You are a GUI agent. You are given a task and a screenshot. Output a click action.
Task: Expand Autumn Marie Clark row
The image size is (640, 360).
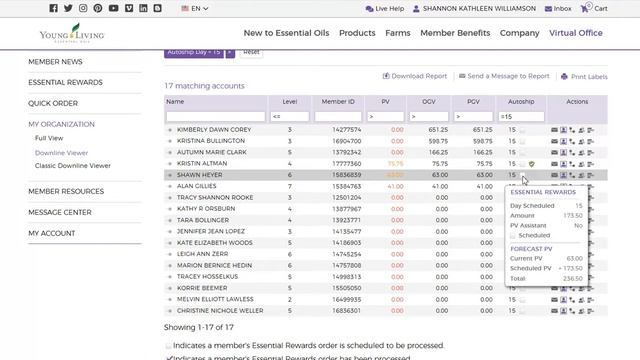(x=170, y=152)
